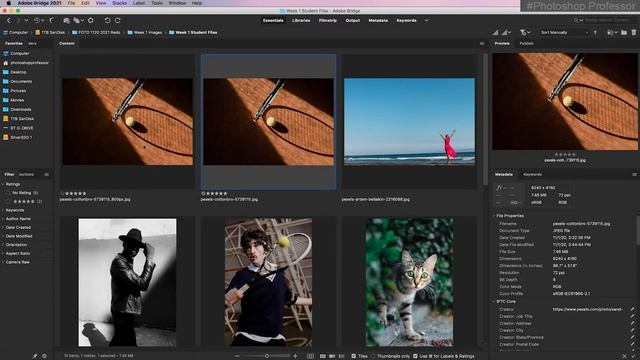Collapse the File Properties section
The image size is (640, 360).
[493, 216]
